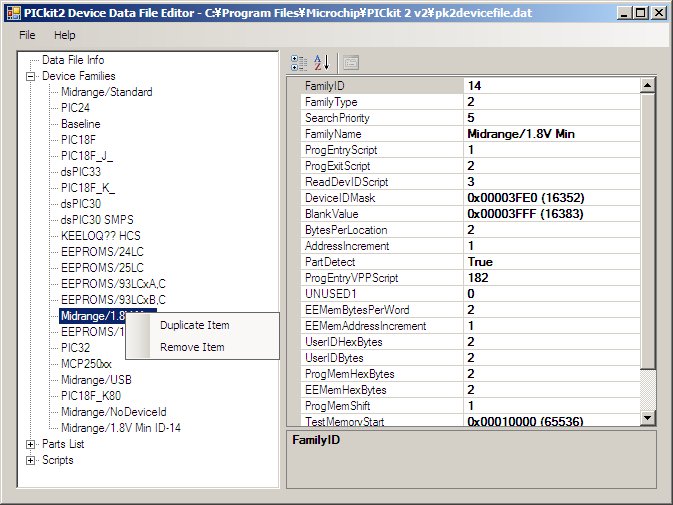
Task: Select the EEPROMS/25LC family
Action: click(102, 268)
